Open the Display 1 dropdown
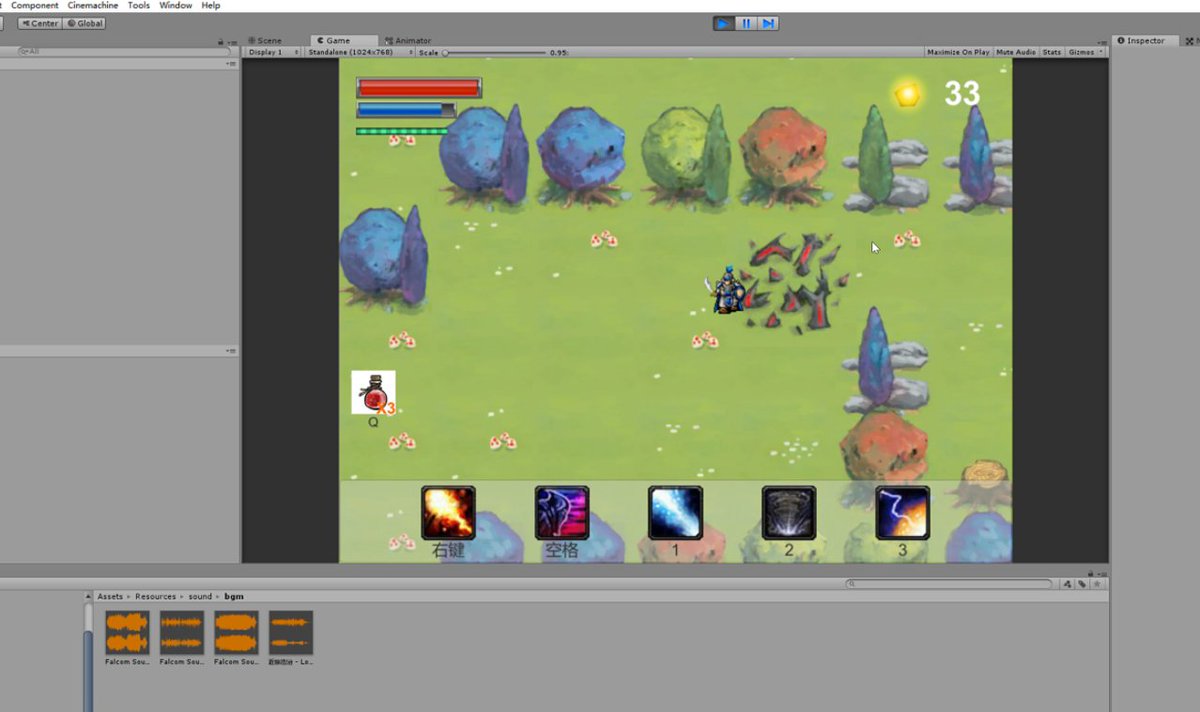 point(272,52)
